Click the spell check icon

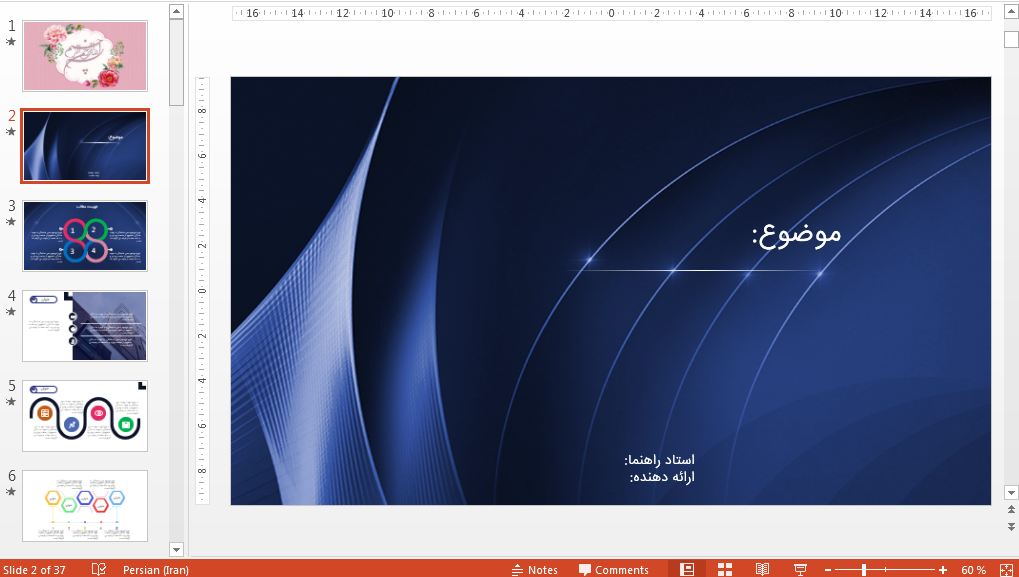click(99, 569)
